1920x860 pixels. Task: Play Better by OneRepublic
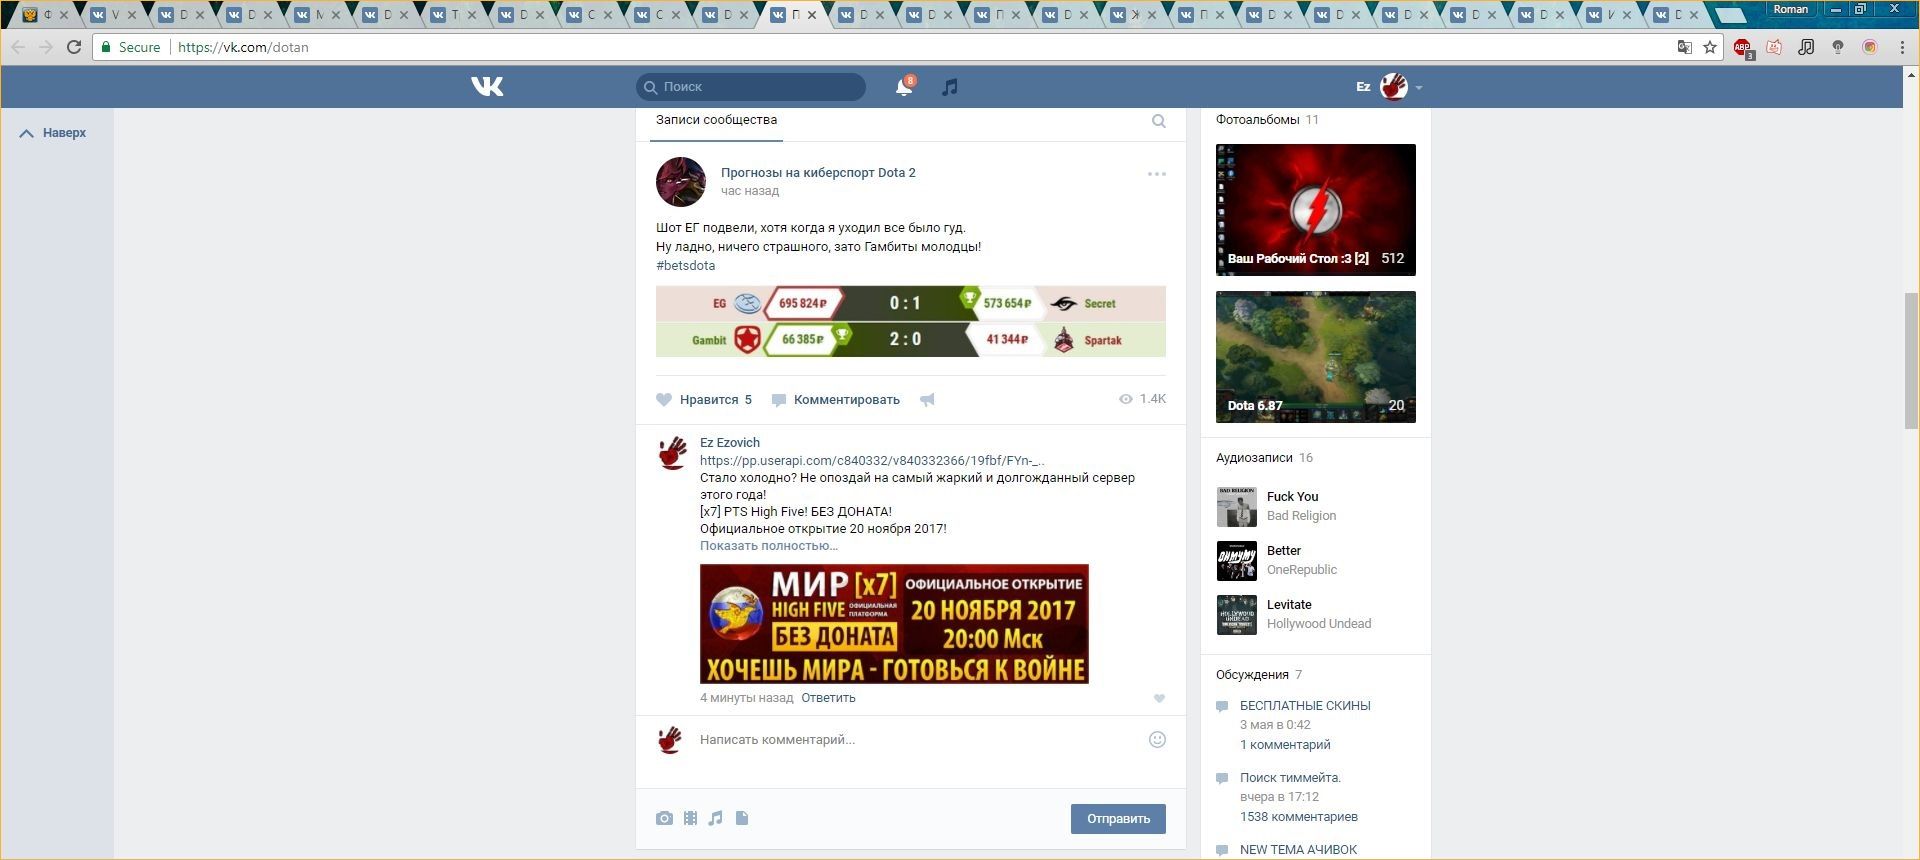pyautogui.click(x=1237, y=561)
